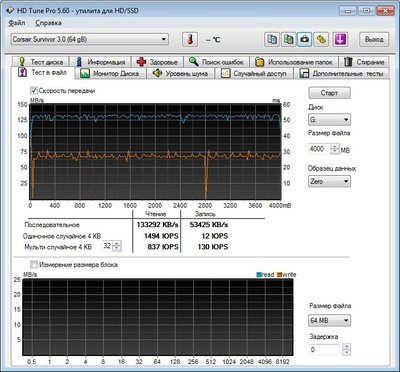Open the Файл menu
Viewport: 400px width, 372px height.
17,23
